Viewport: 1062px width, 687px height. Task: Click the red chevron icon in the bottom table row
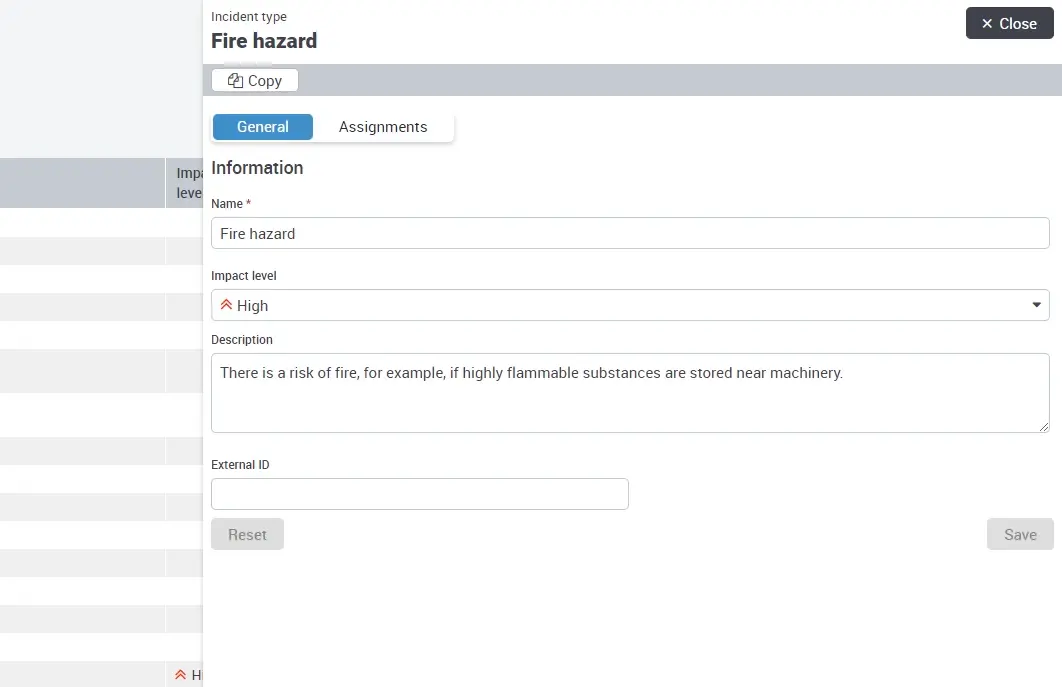point(180,674)
